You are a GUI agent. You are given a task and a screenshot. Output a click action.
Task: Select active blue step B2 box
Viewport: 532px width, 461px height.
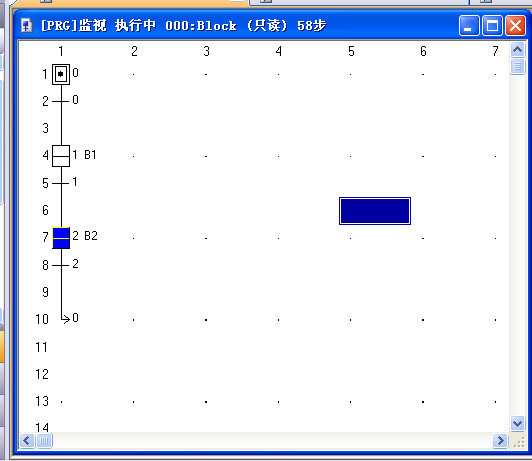(x=61, y=238)
